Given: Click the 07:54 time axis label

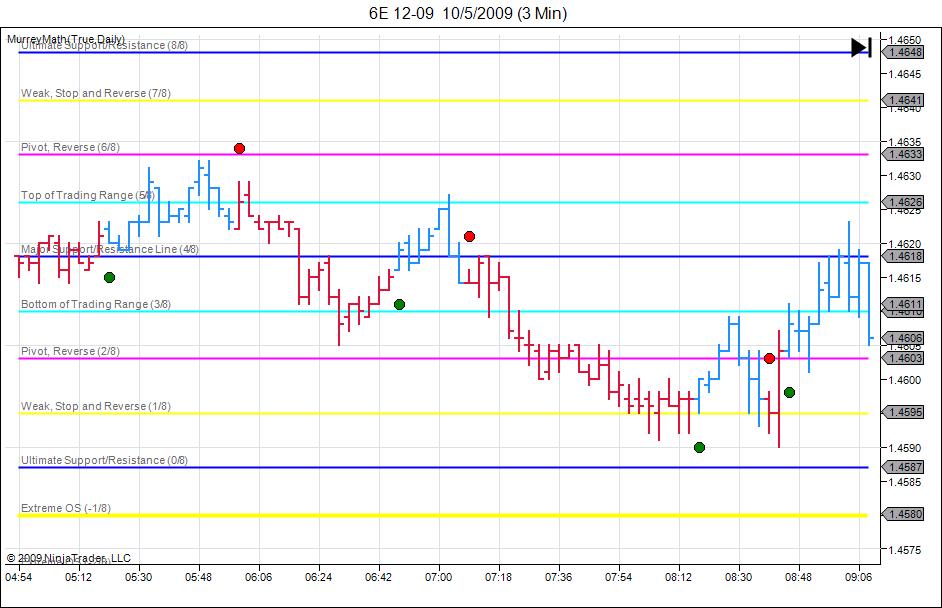Looking at the screenshot, I should pos(619,577).
